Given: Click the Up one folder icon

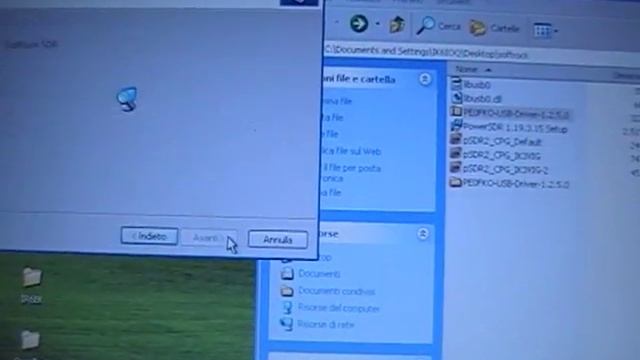Looking at the screenshot, I should pyautogui.click(x=397, y=25).
